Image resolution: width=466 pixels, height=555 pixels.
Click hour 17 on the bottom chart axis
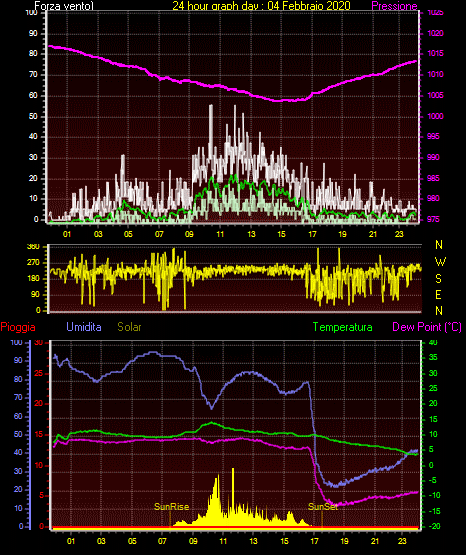[x=314, y=541]
